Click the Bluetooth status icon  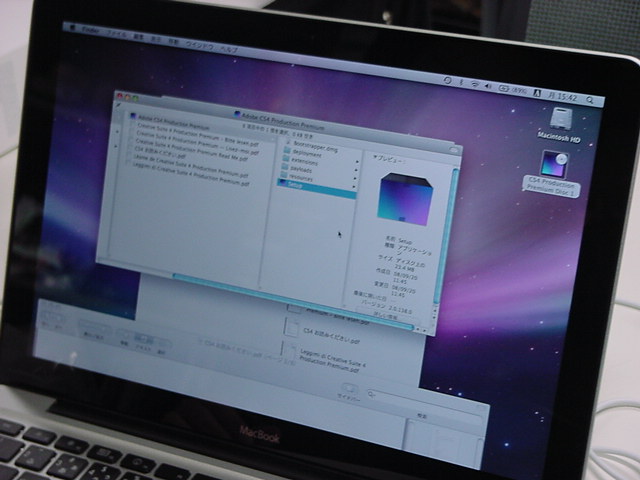[x=461, y=82]
